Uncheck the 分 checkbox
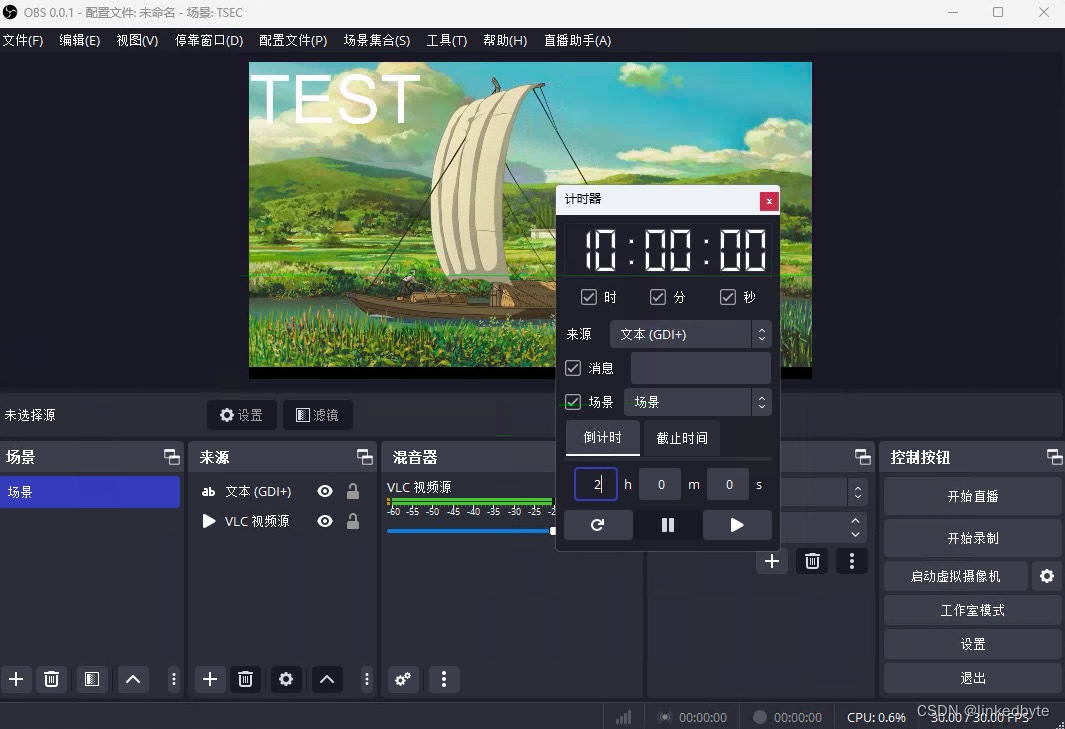The image size is (1065, 729). [657, 297]
